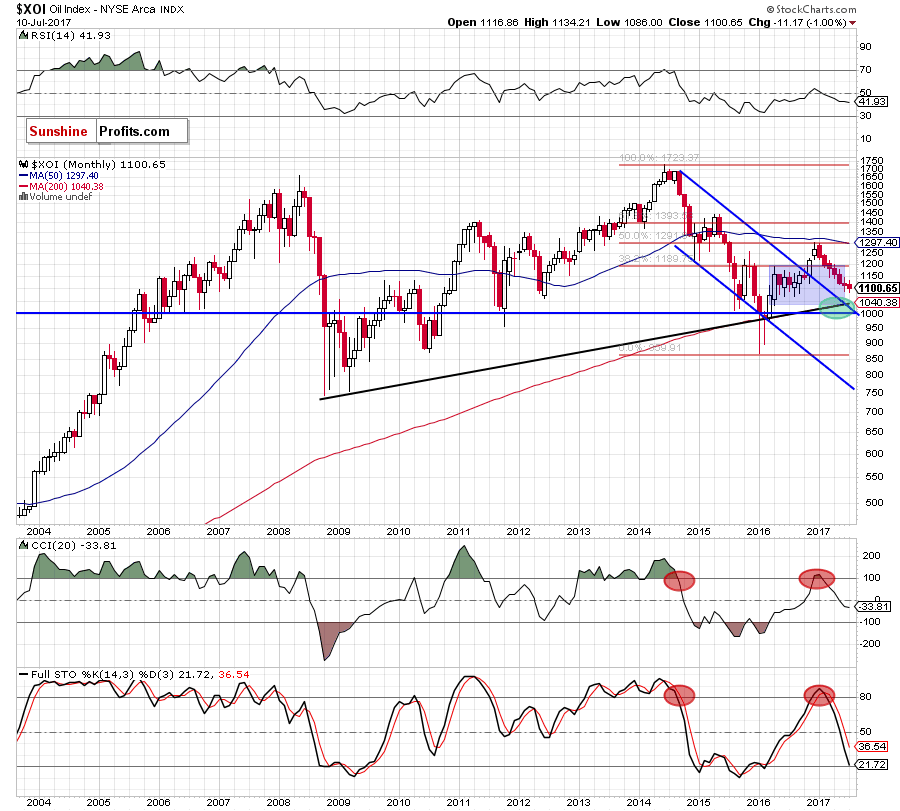Click the bold 1100.65 price tag on right axis

pos(877,288)
